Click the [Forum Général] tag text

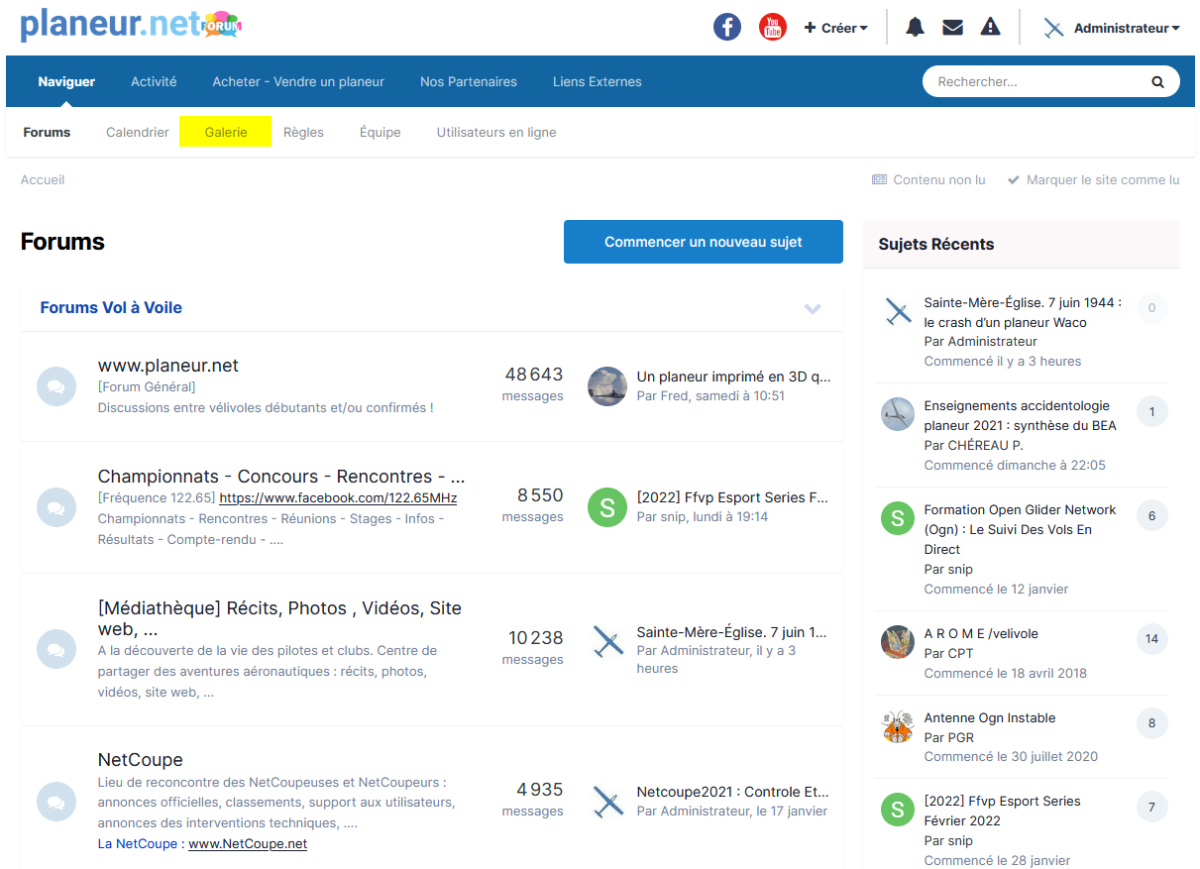pyautogui.click(x=147, y=387)
